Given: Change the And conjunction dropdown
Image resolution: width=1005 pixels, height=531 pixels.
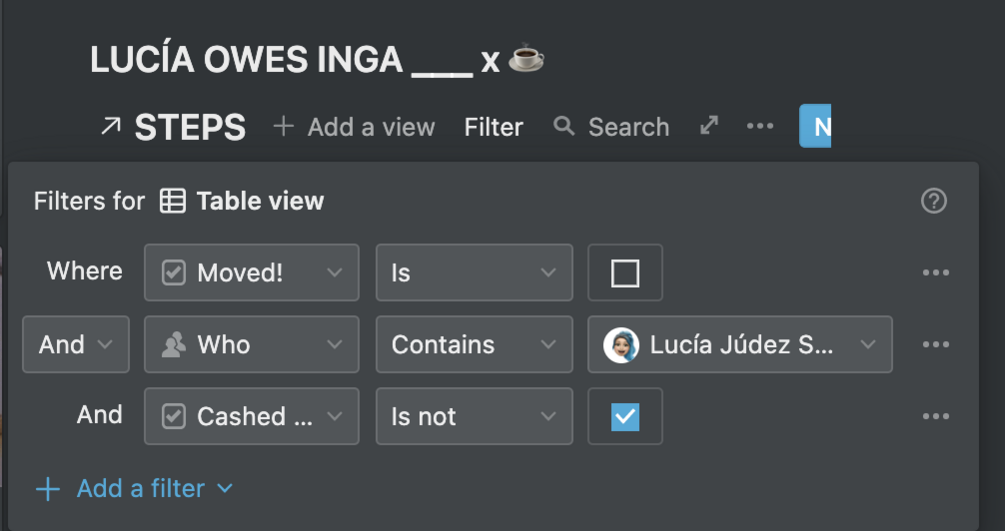Looking at the screenshot, I should click(x=75, y=345).
